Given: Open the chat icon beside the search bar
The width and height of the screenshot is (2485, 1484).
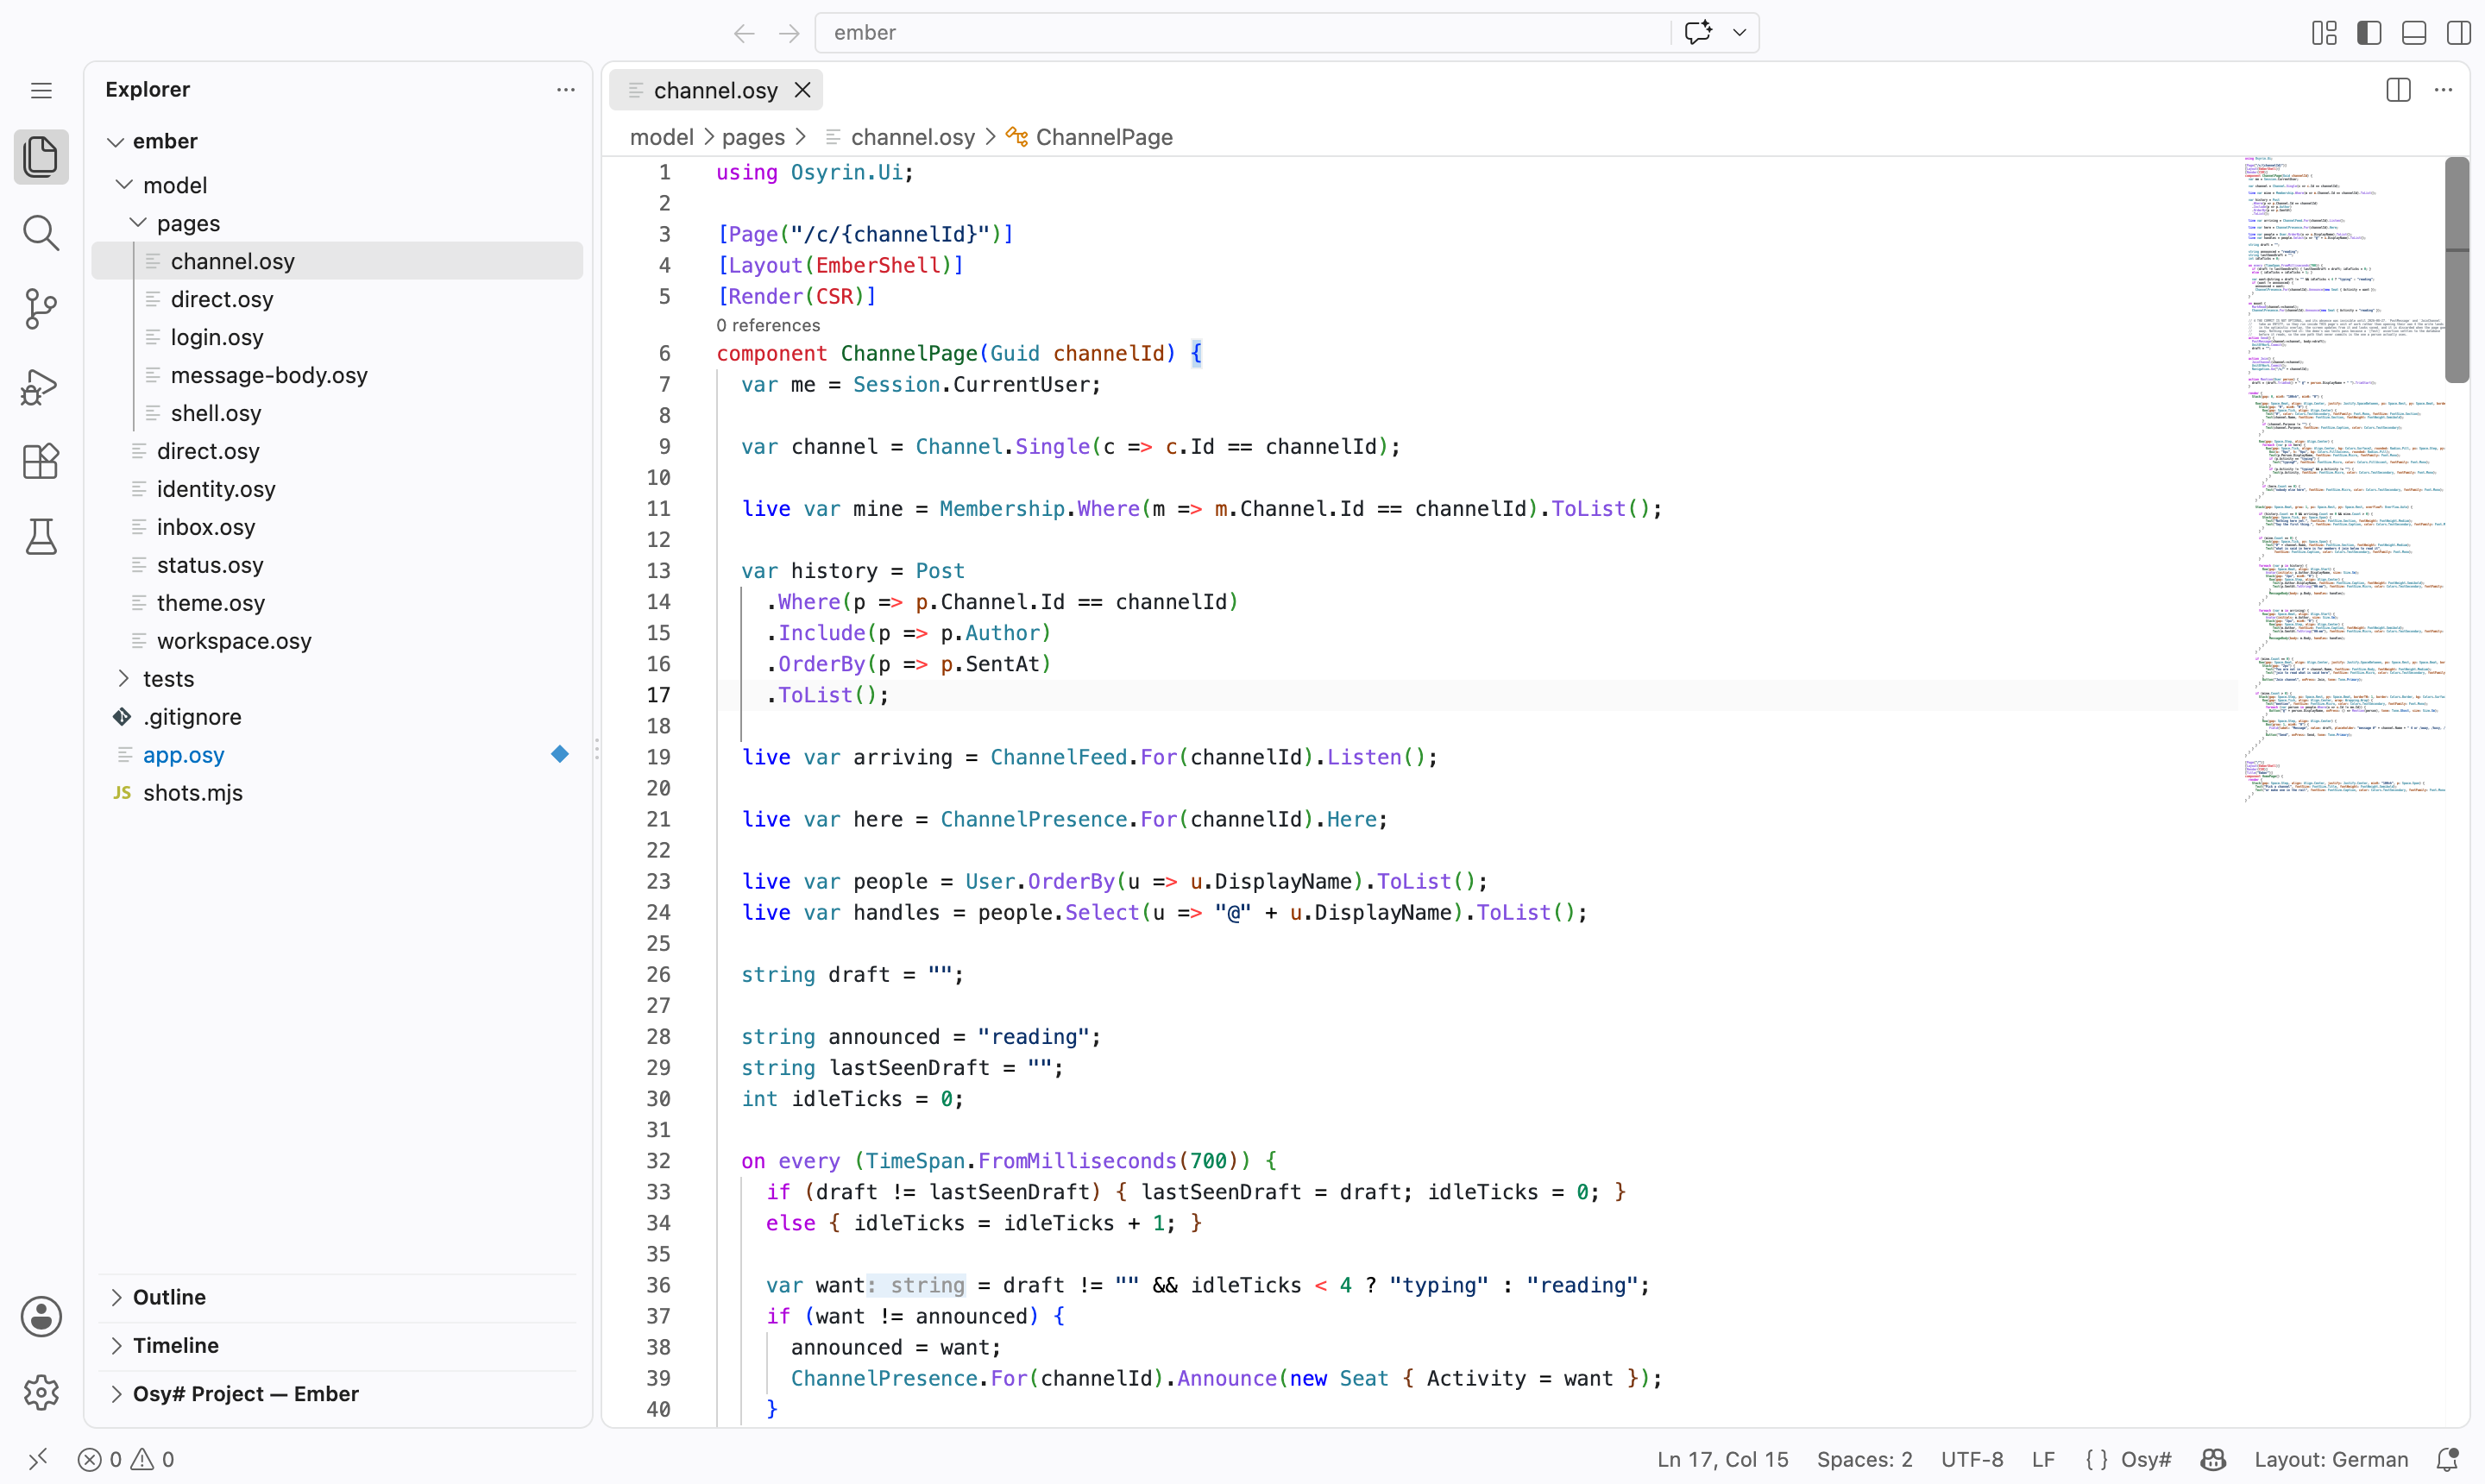Looking at the screenshot, I should click(1698, 33).
